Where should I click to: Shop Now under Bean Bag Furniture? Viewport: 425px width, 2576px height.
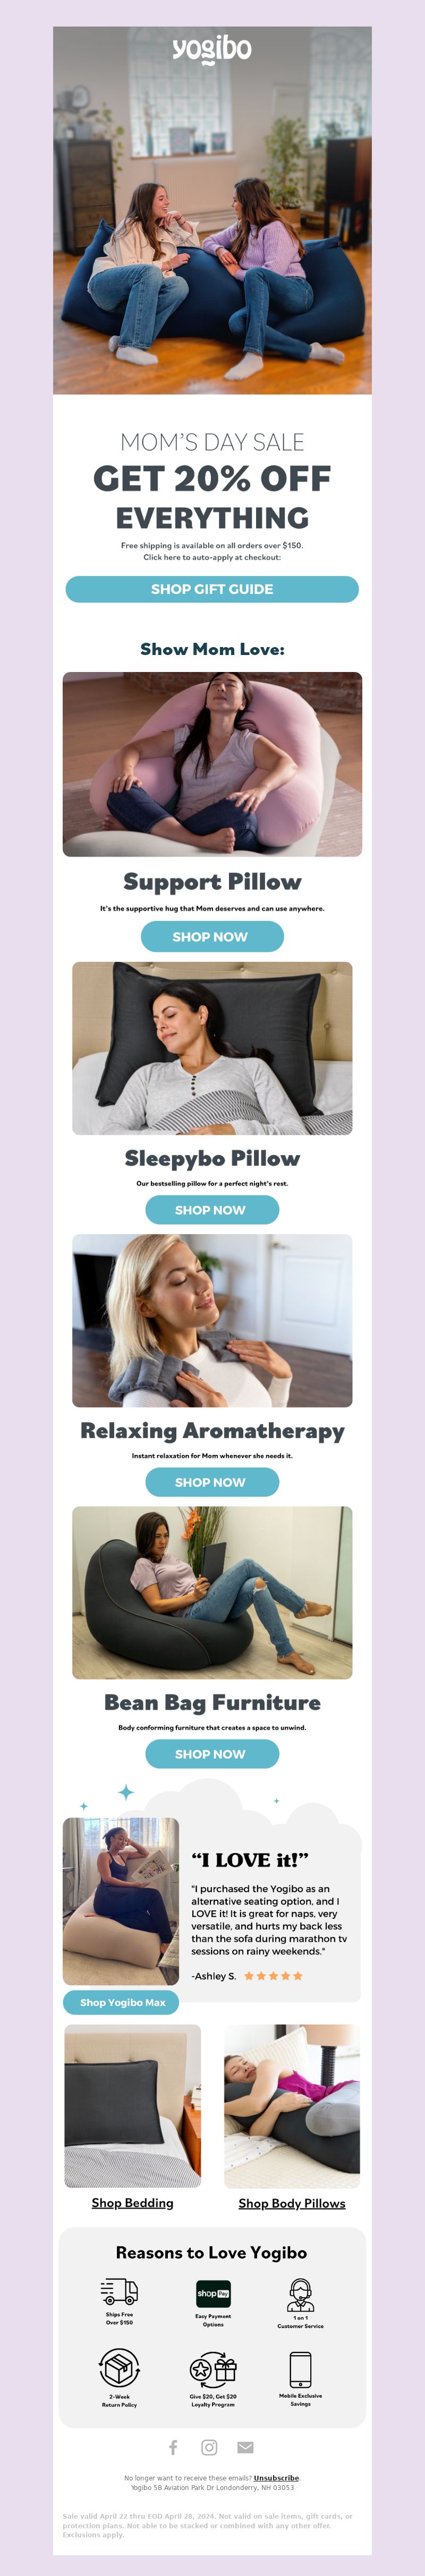click(212, 1753)
